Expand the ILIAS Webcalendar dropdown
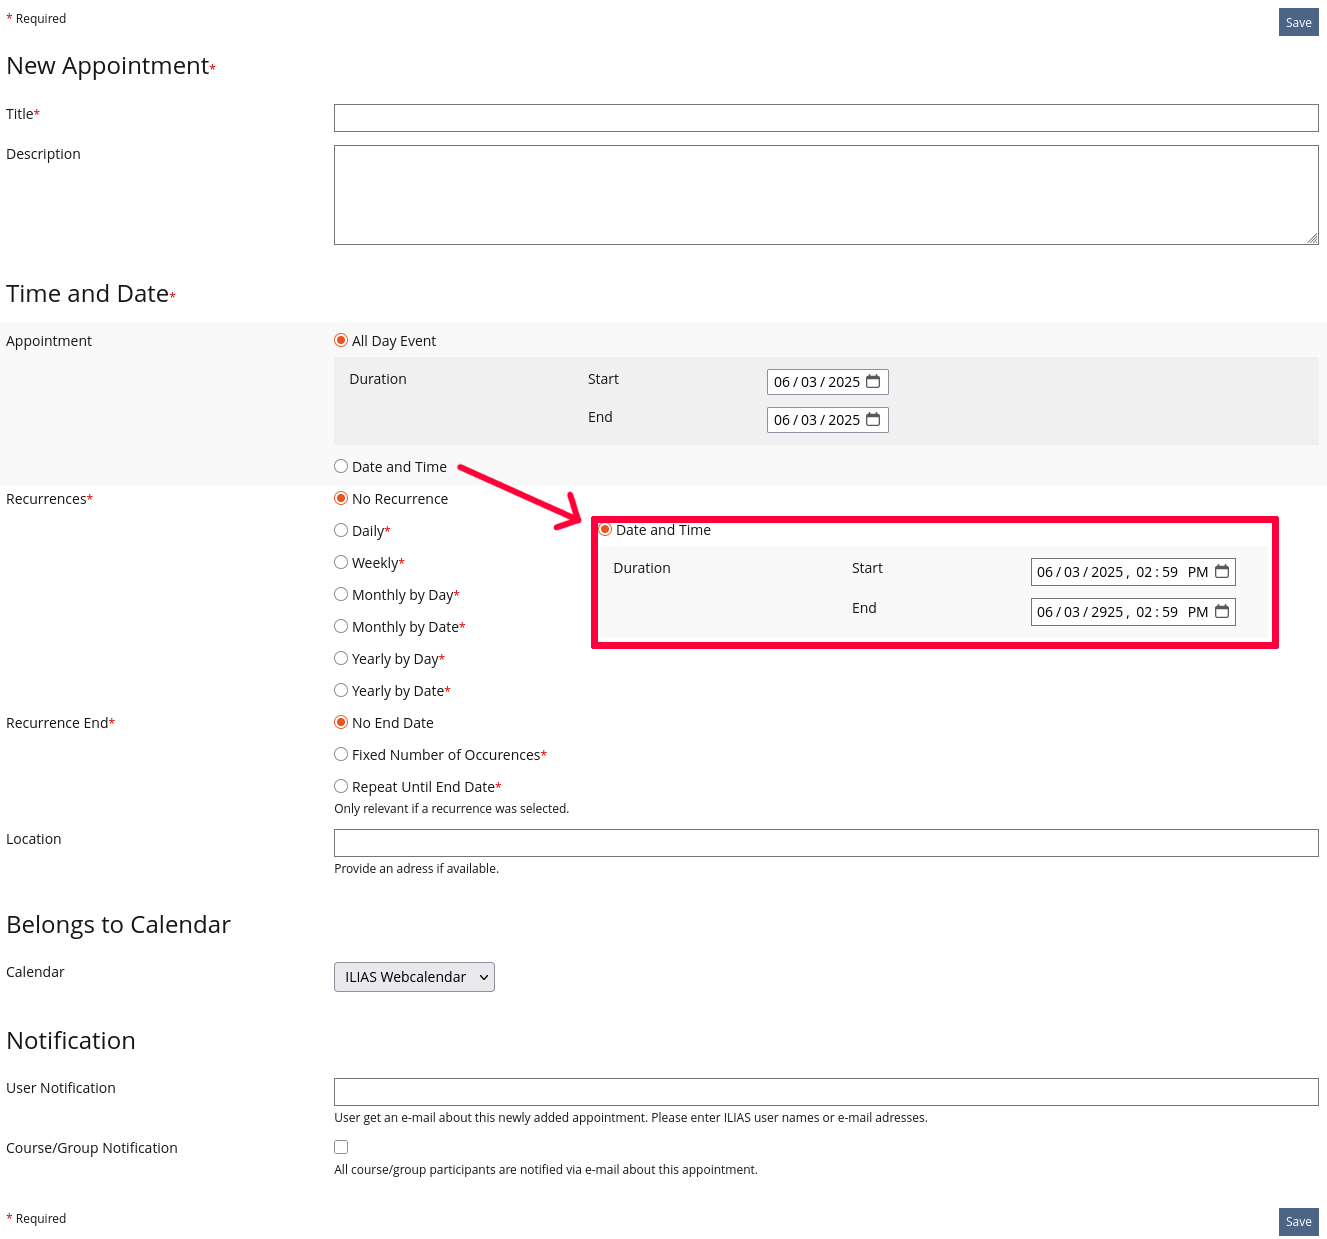This screenshot has height=1239, width=1327. pos(414,977)
